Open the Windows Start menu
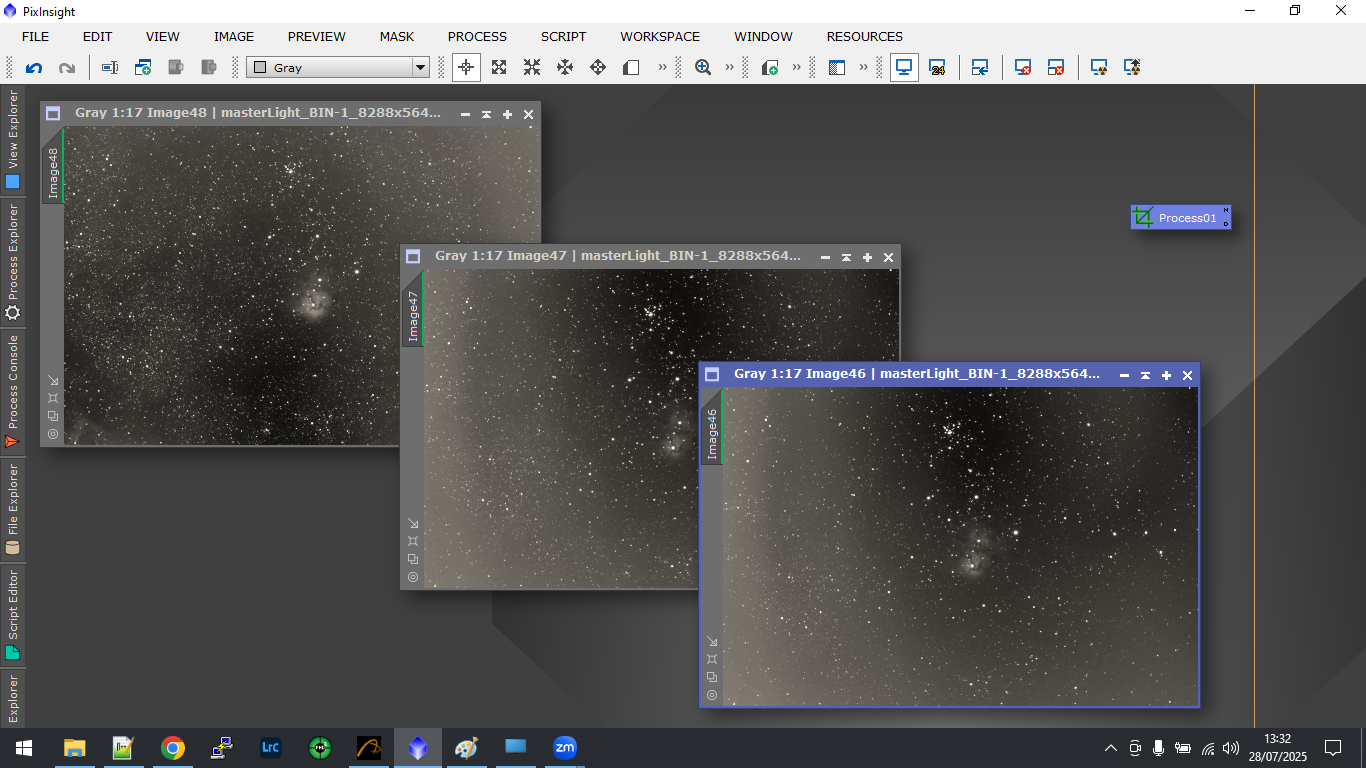The height and width of the screenshot is (768, 1366). click(x=24, y=748)
